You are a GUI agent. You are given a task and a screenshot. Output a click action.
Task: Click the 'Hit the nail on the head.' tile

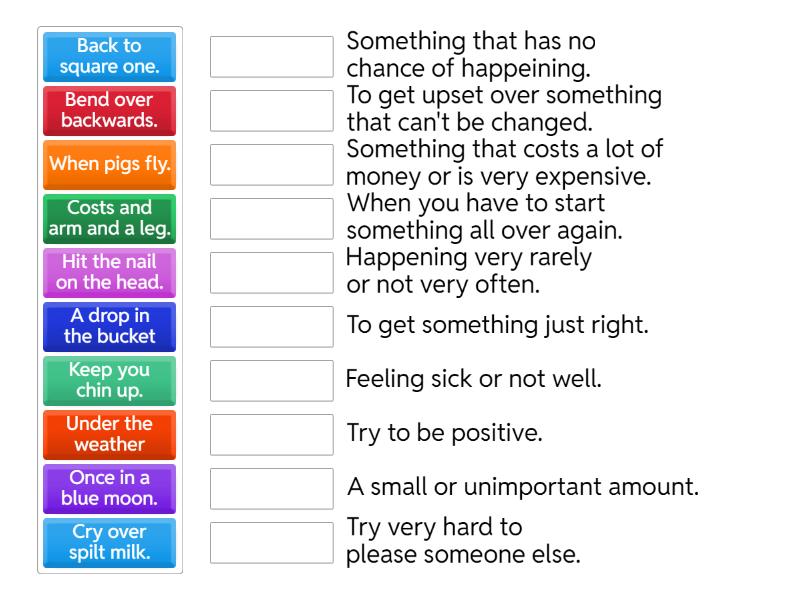pyautogui.click(x=109, y=273)
